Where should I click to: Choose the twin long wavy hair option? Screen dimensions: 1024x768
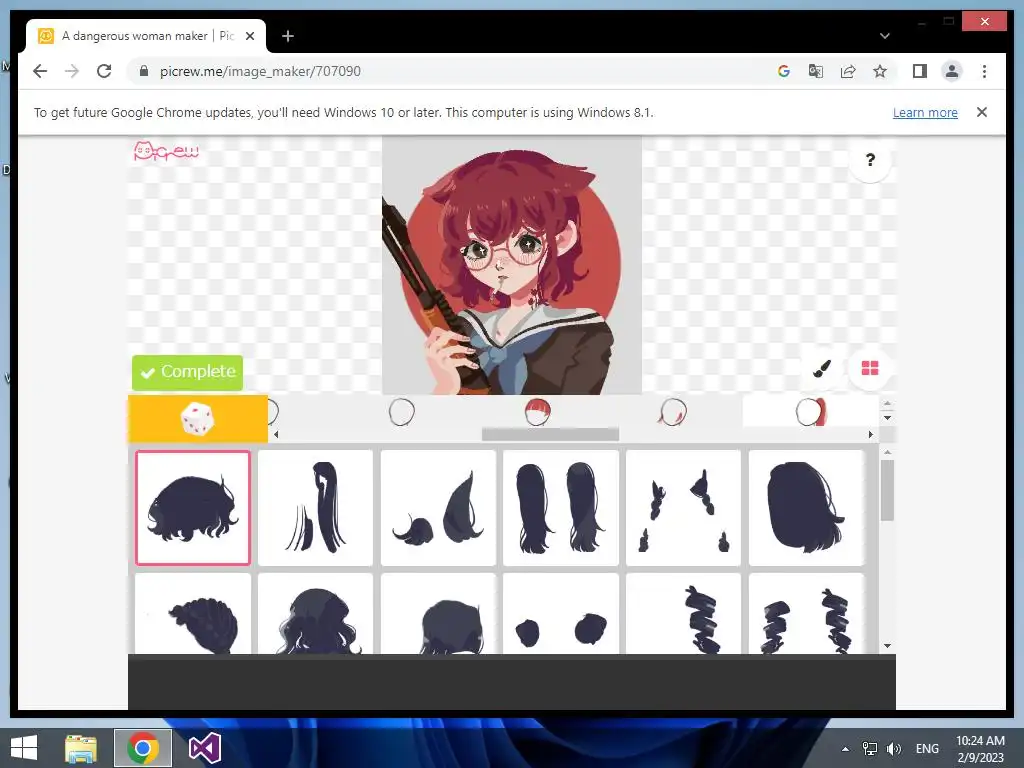click(561, 507)
